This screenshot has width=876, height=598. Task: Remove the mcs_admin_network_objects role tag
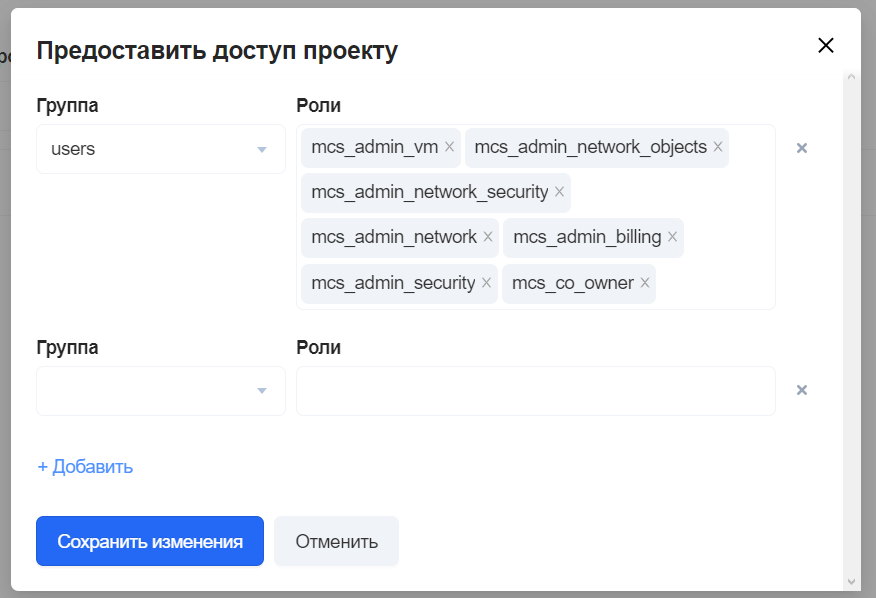[718, 147]
